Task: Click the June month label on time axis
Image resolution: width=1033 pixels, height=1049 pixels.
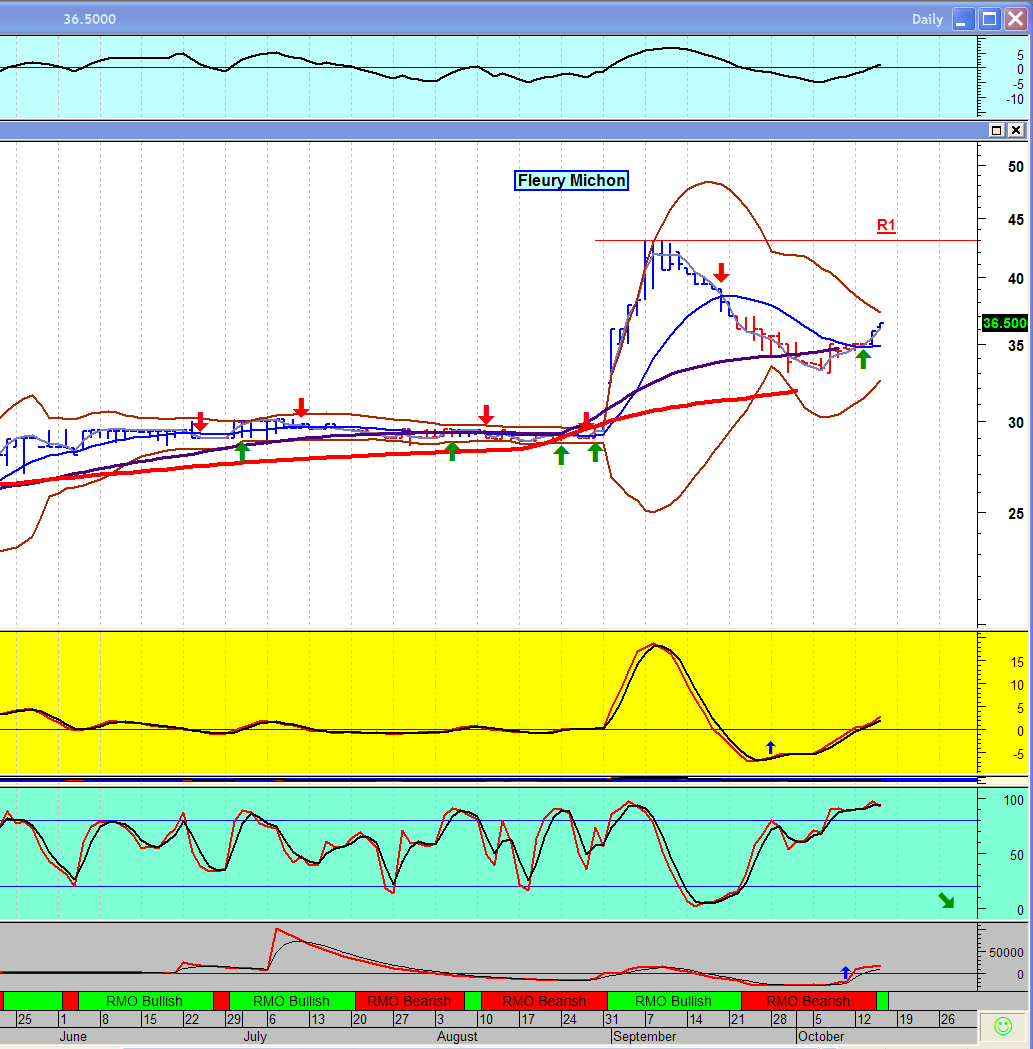Action: click(73, 1036)
